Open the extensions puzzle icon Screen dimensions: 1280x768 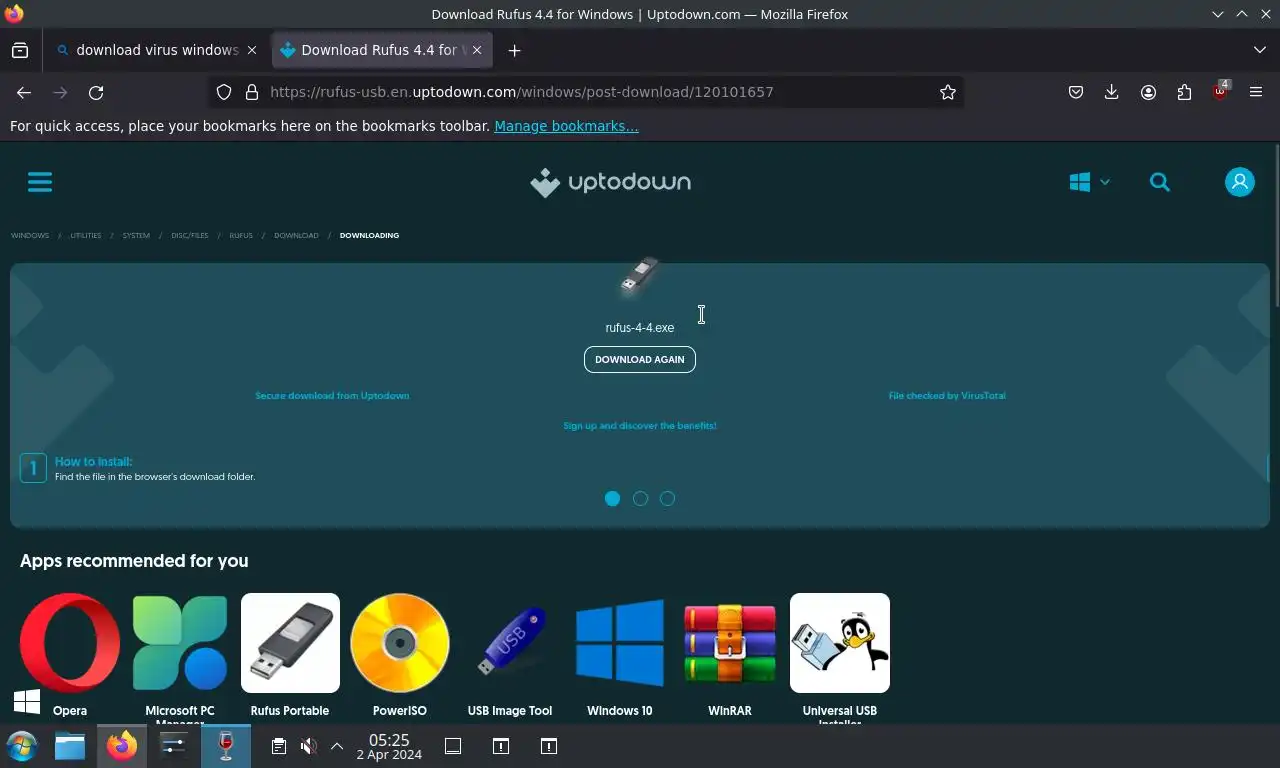coord(1184,92)
